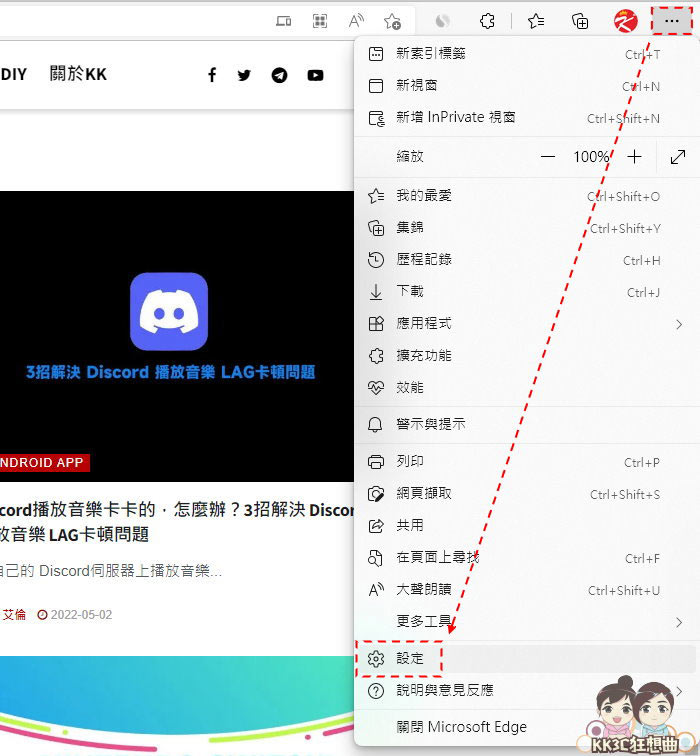Select 共用 menu item
The width and height of the screenshot is (700, 756).
[526, 526]
